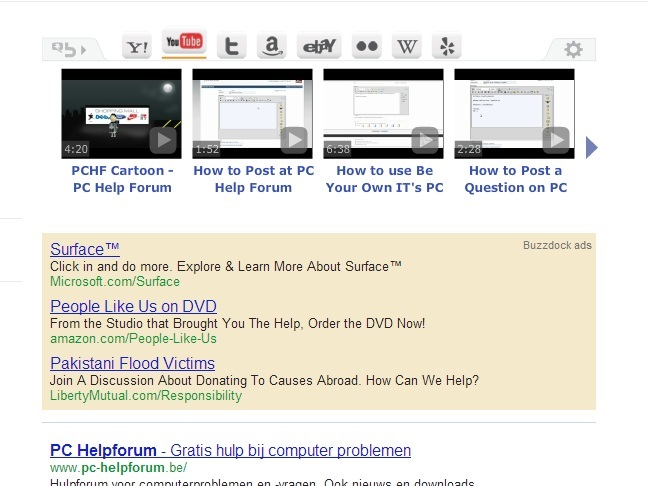Screen dimensions: 648x486
Task: Click the amazon.com/People-Like-Us URL
Action: 133,338
